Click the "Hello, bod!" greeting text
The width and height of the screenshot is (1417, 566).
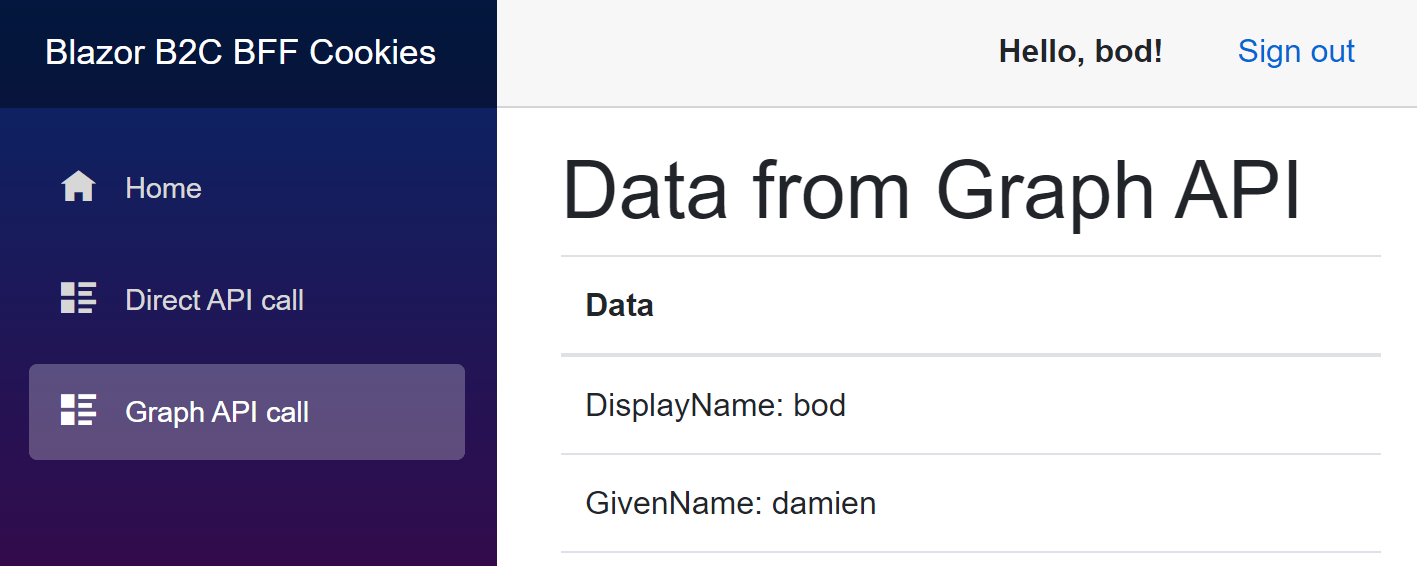[x=1080, y=52]
